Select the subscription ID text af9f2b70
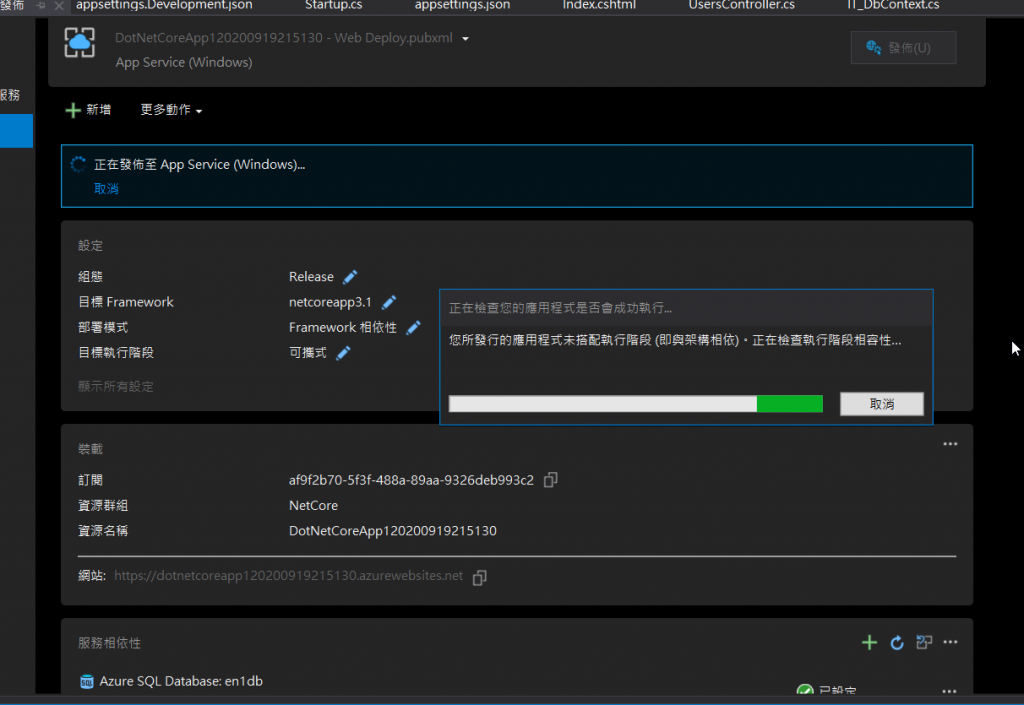This screenshot has height=705, width=1024. click(411, 480)
